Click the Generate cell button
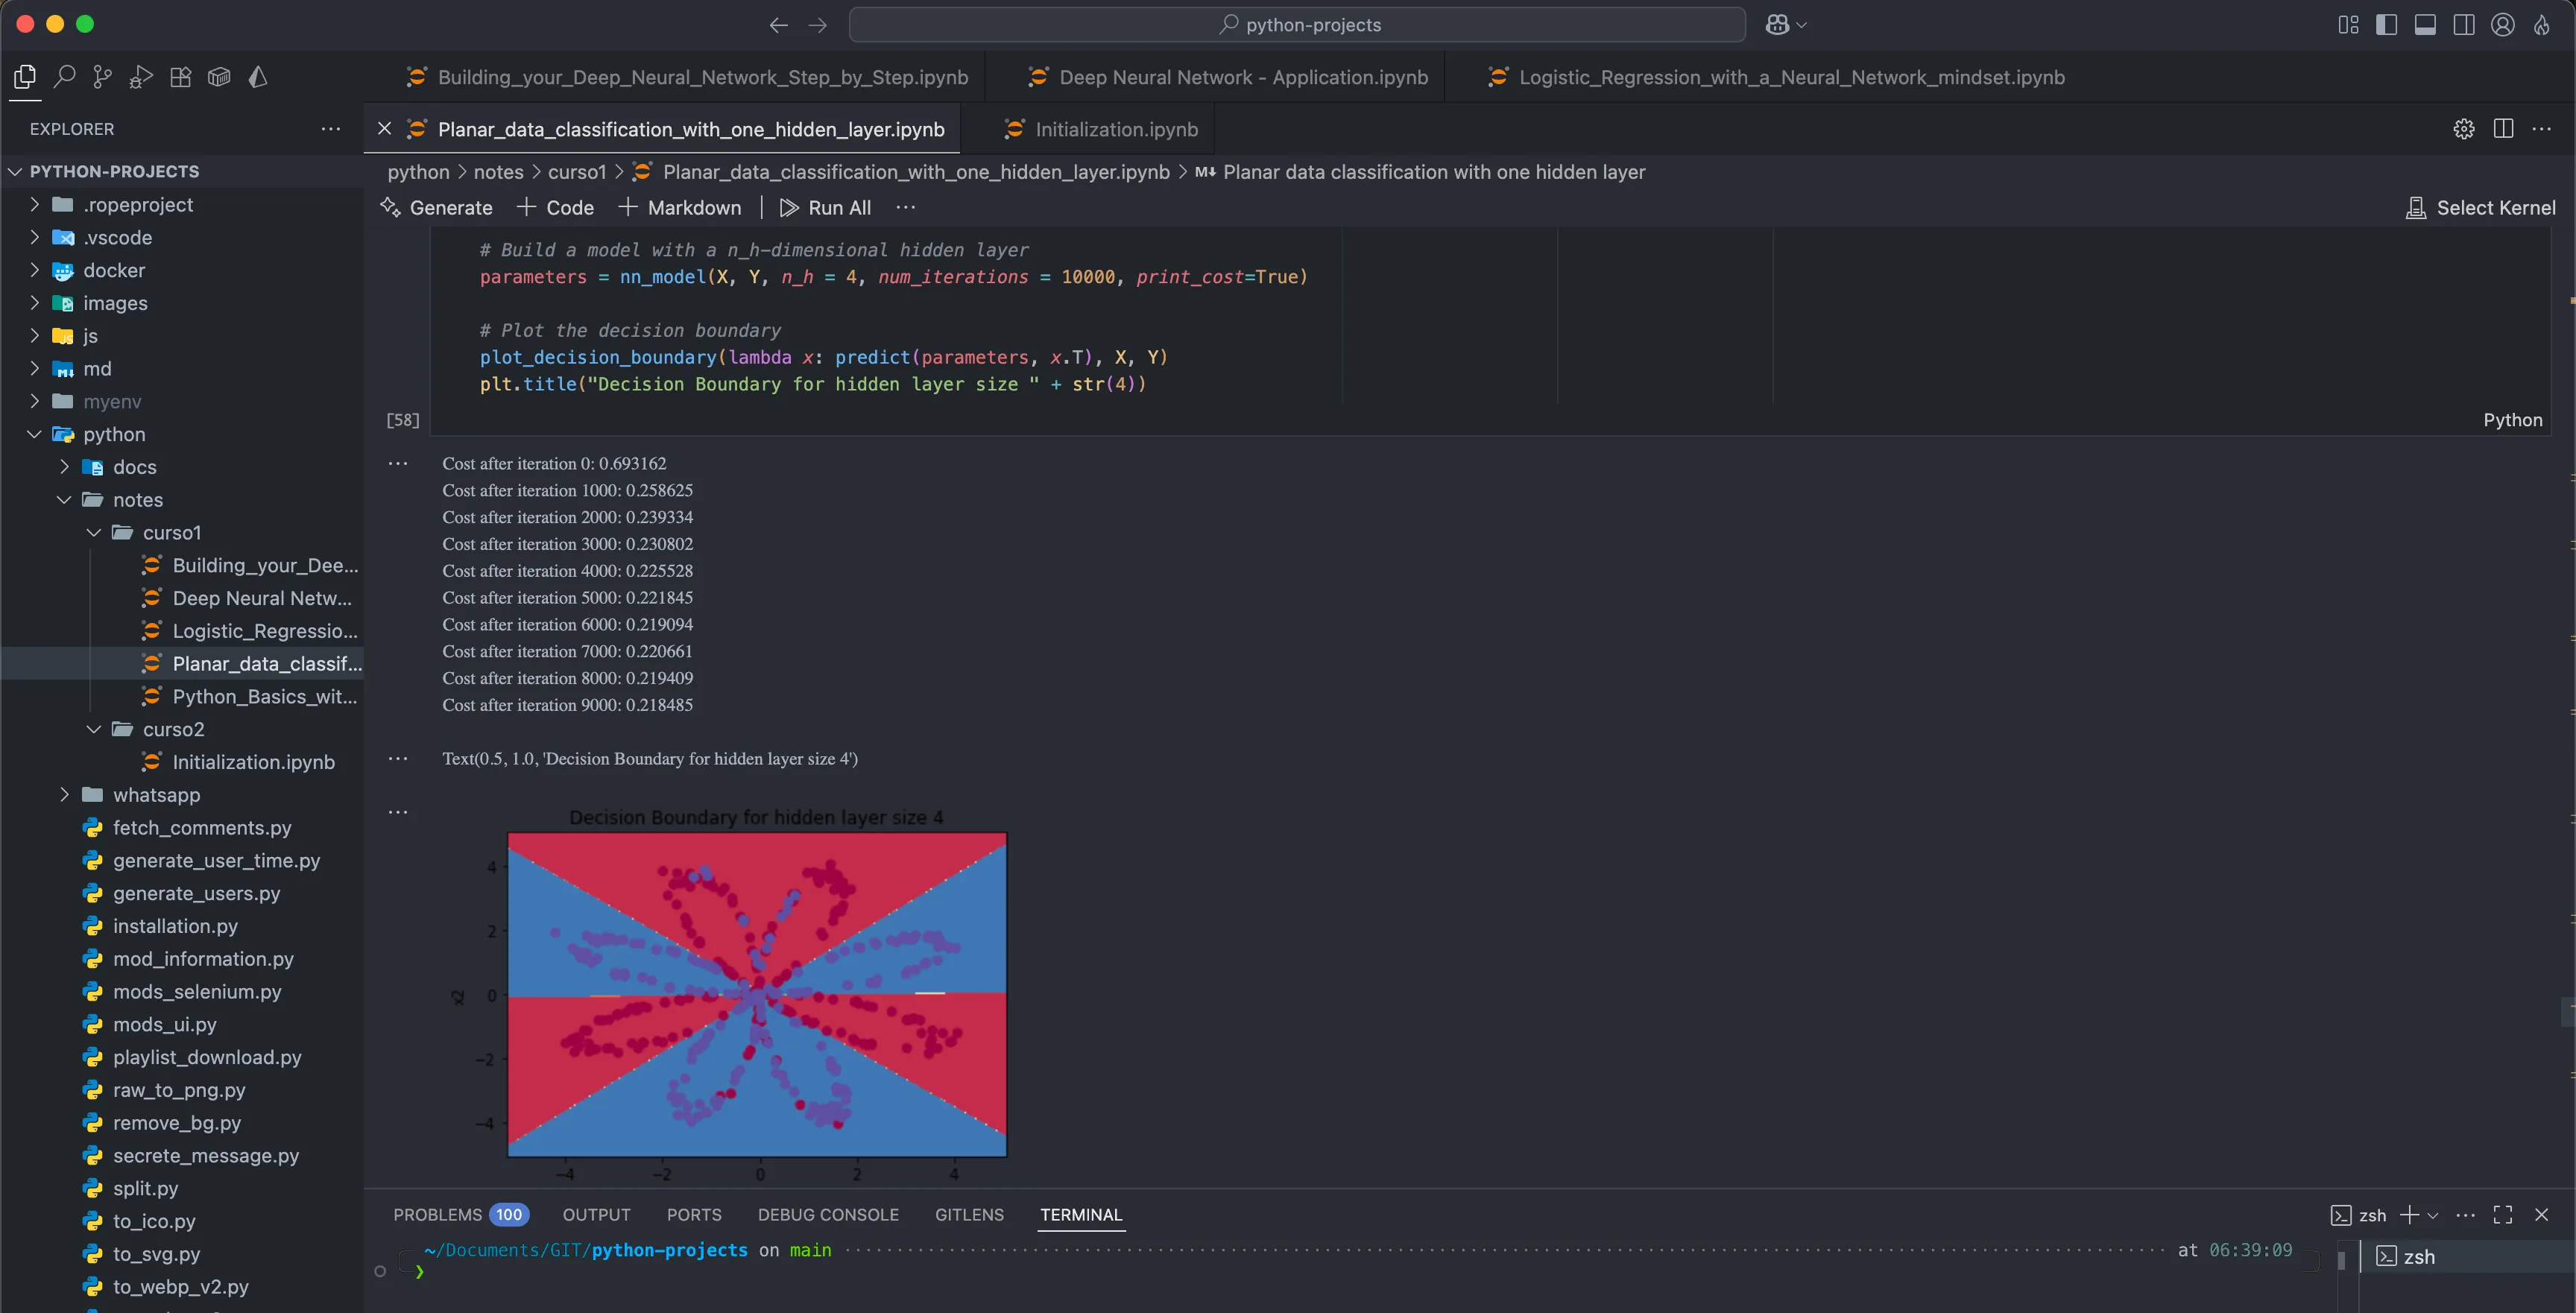2576x1313 pixels. click(437, 207)
